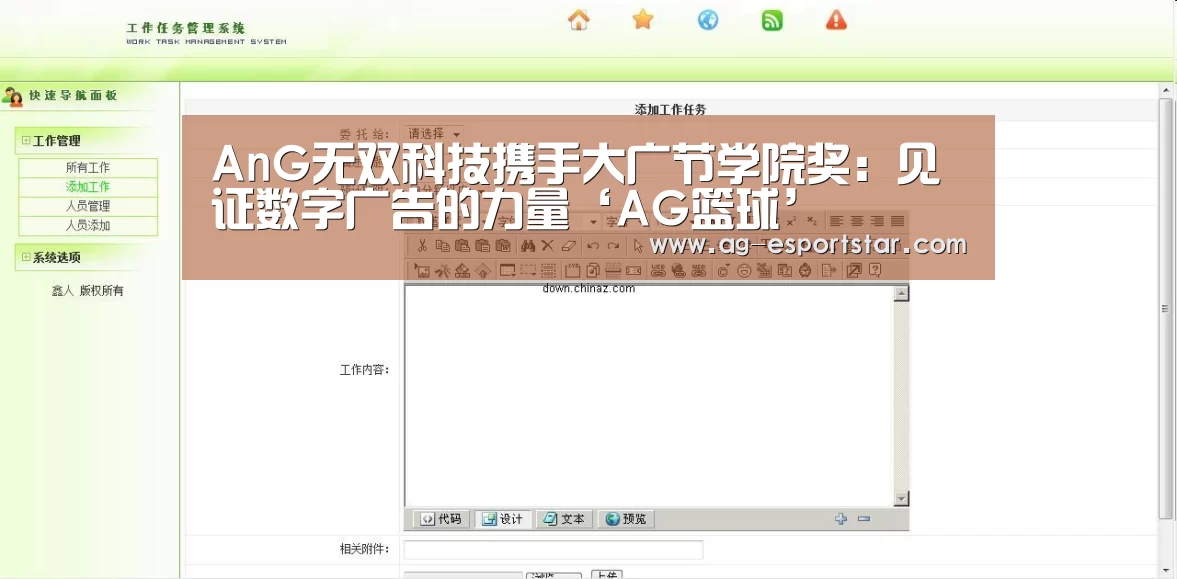Click the editor scrollbar up arrow
This screenshot has height=579, width=1177.
pos(902,293)
